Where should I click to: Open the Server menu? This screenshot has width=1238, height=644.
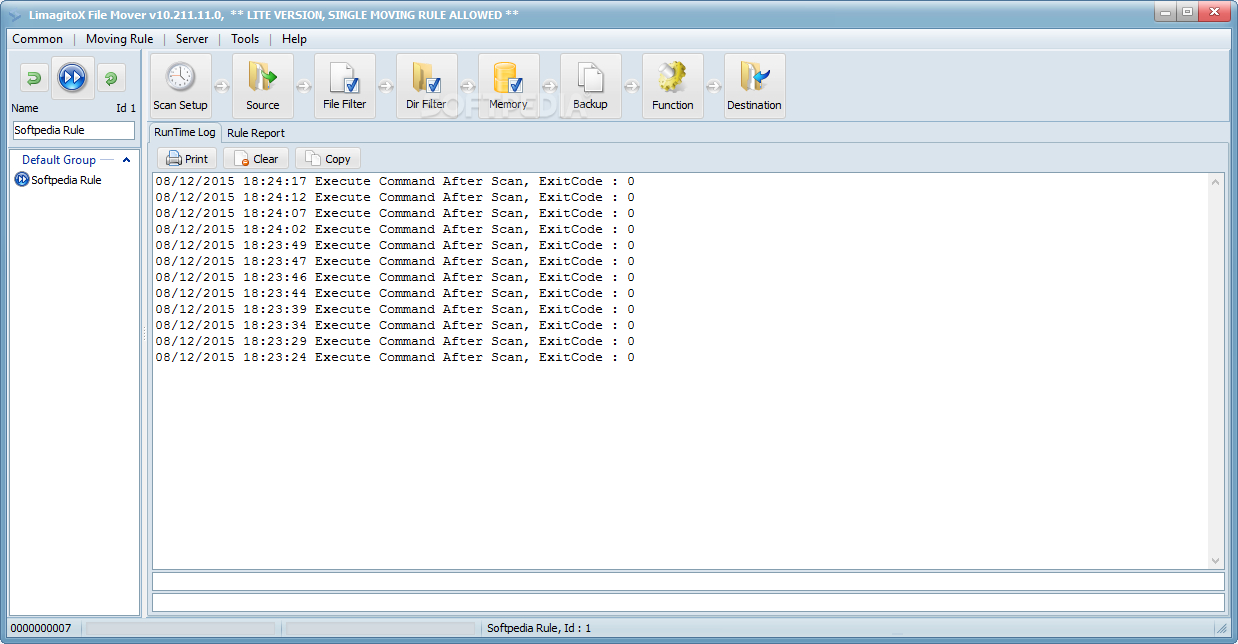[x=192, y=39]
